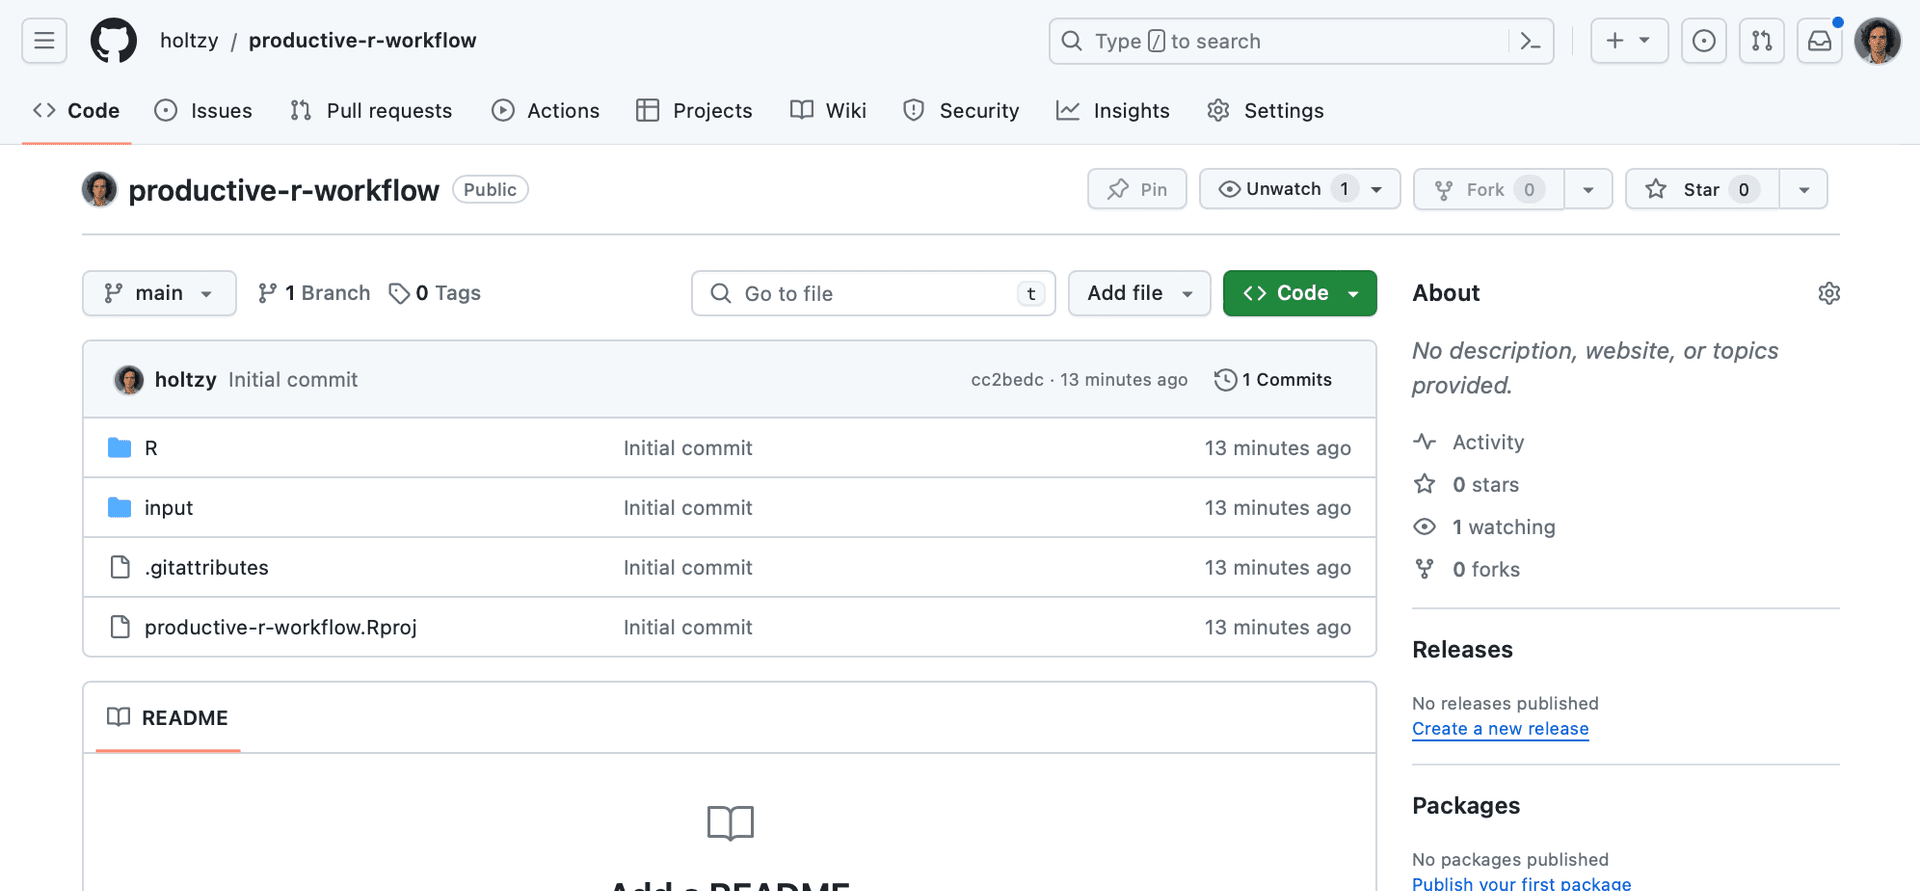The image size is (1920, 891).
Task: Open the notifications inbox icon
Action: coord(1819,41)
